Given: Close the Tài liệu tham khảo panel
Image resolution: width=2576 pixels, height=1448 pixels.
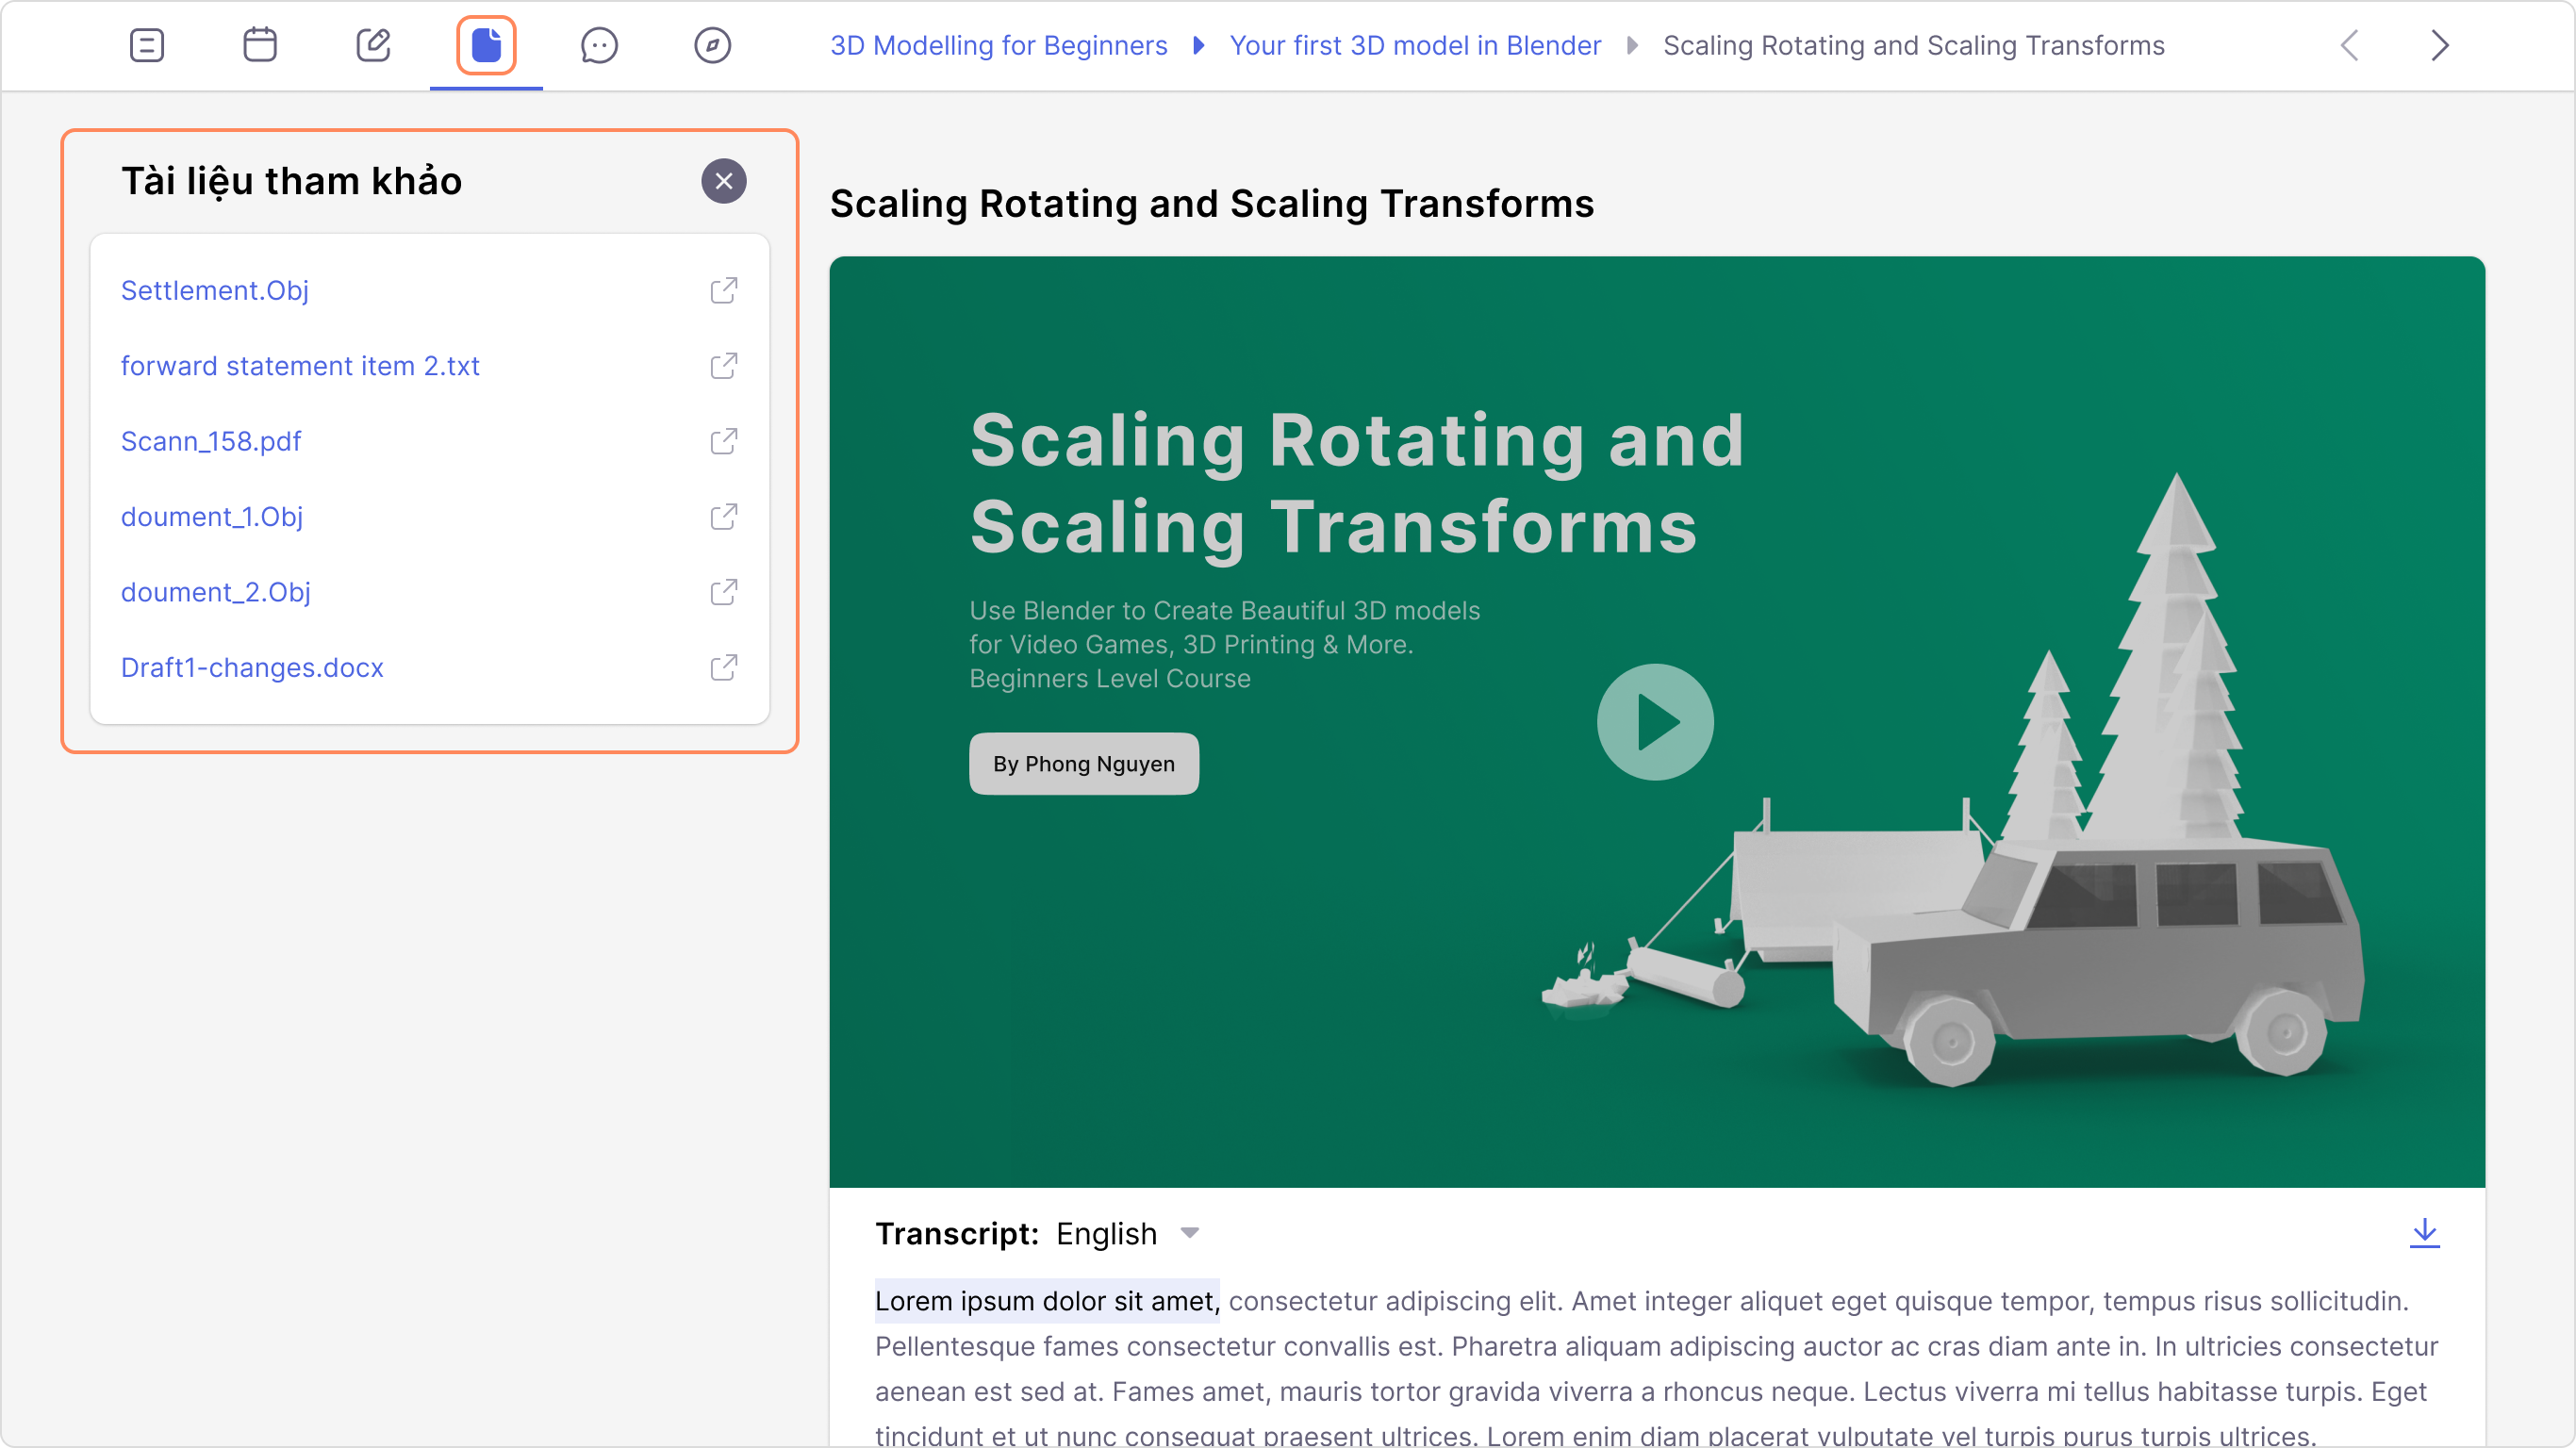Looking at the screenshot, I should pos(724,181).
